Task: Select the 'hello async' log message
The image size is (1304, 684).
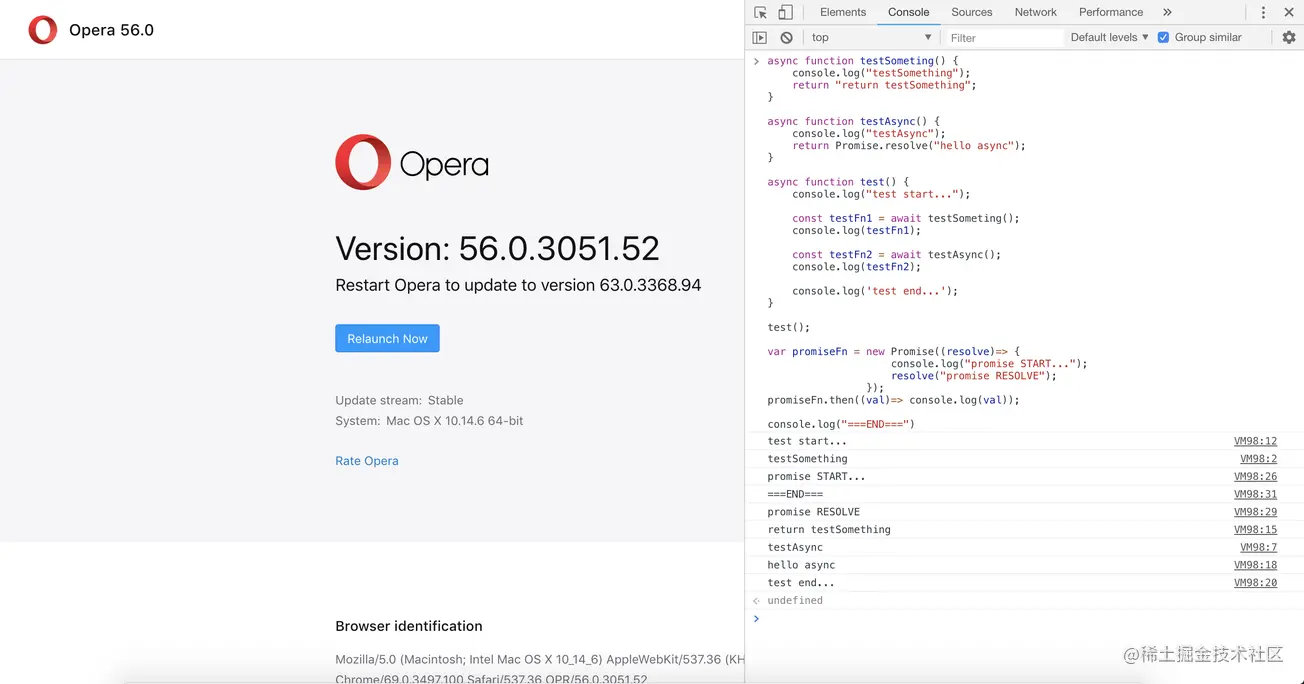Action: [x=801, y=565]
